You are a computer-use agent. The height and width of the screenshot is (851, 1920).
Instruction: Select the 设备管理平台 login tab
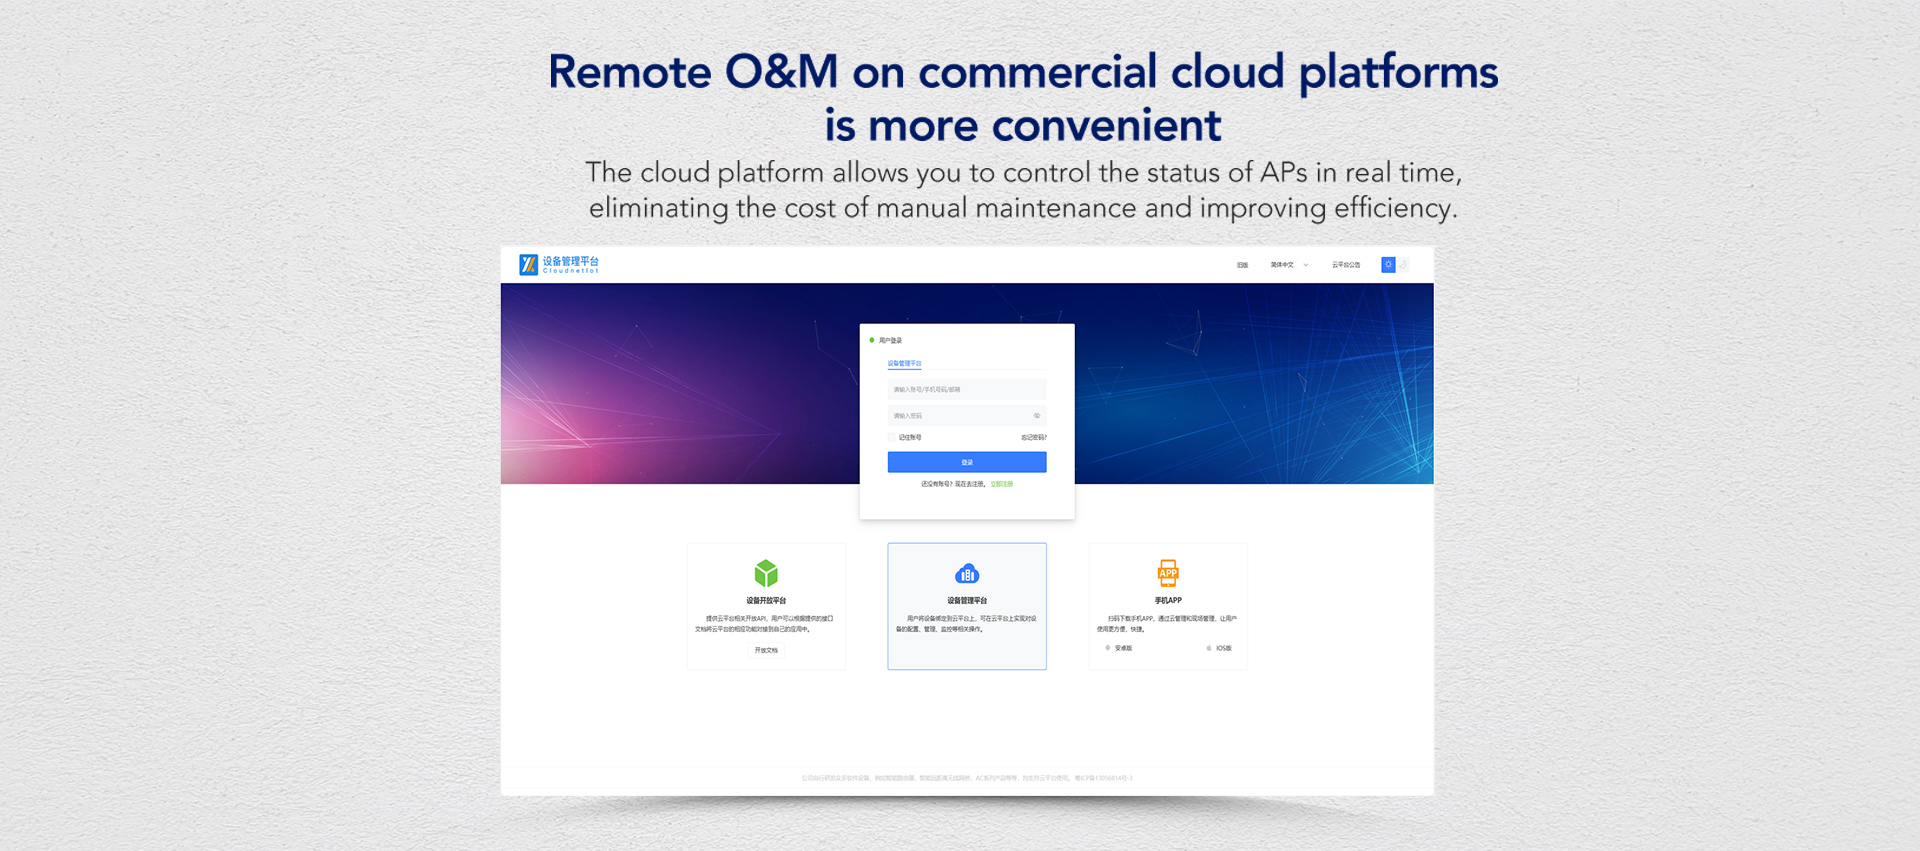click(904, 364)
